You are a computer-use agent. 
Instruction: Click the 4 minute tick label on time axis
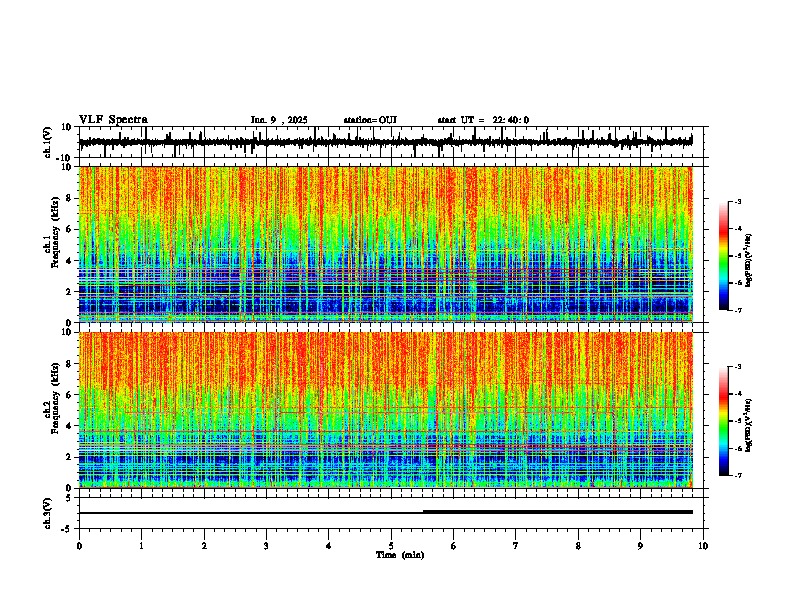click(329, 546)
